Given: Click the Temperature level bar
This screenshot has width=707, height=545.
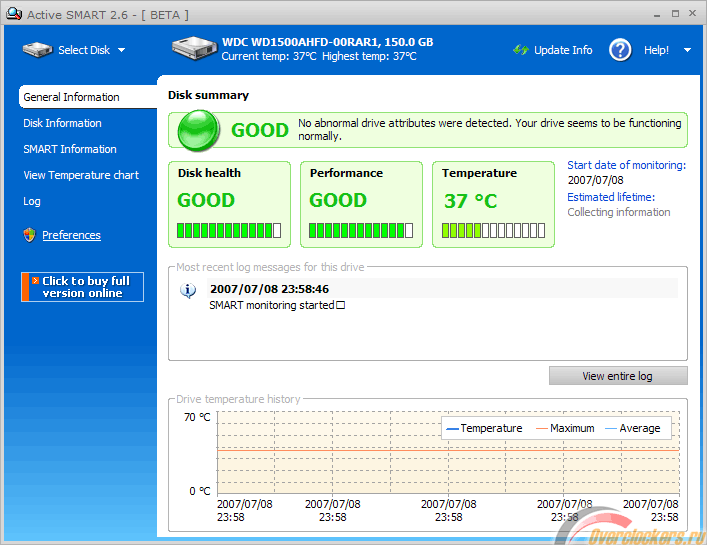Looking at the screenshot, I should click(493, 230).
